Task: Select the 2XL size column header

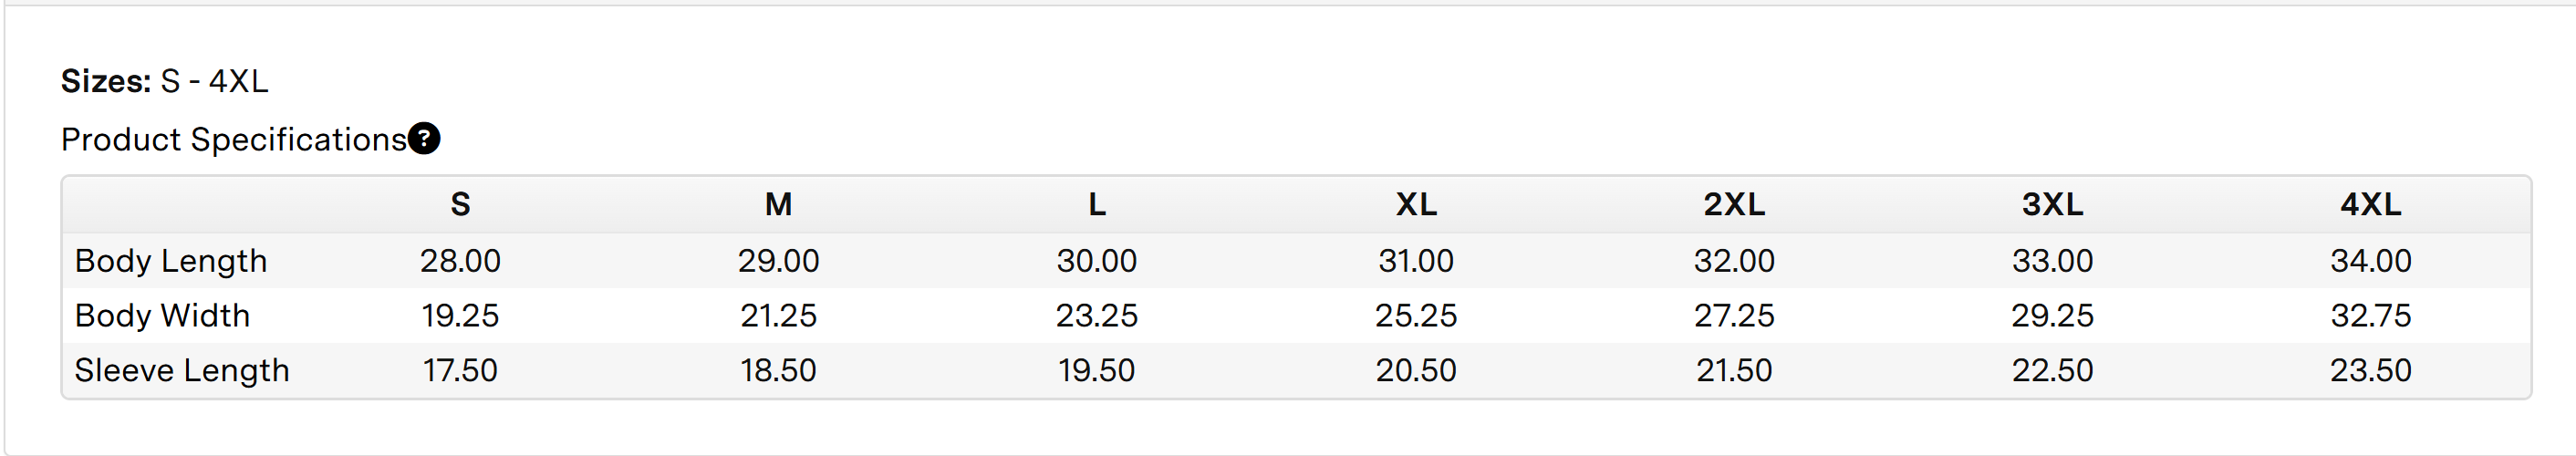Action: pos(1734,204)
